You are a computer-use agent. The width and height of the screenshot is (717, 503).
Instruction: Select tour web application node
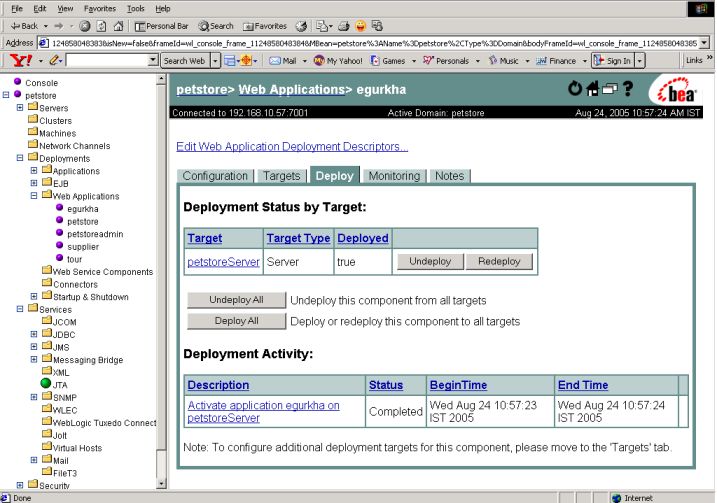75,259
